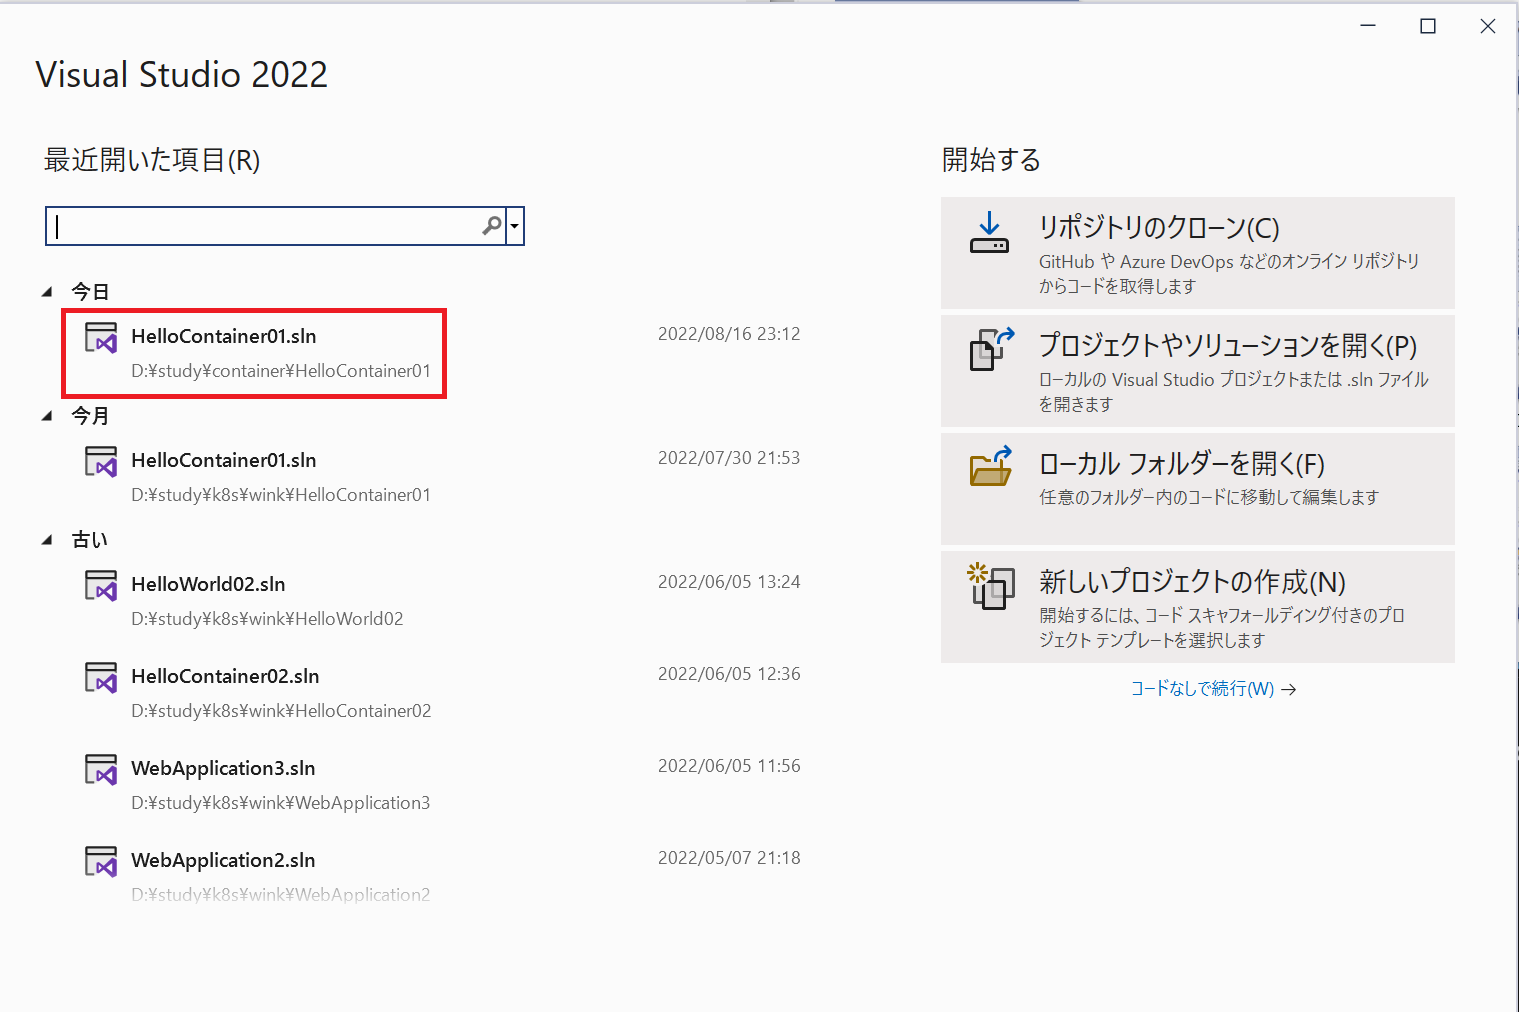Collapse the 今月 group

[47, 416]
